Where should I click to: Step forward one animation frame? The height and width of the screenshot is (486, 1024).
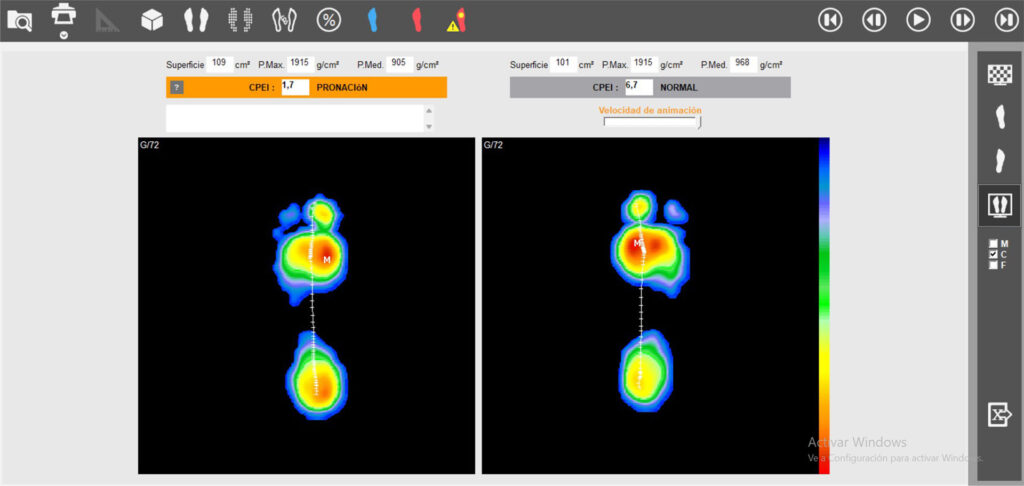tap(962, 19)
